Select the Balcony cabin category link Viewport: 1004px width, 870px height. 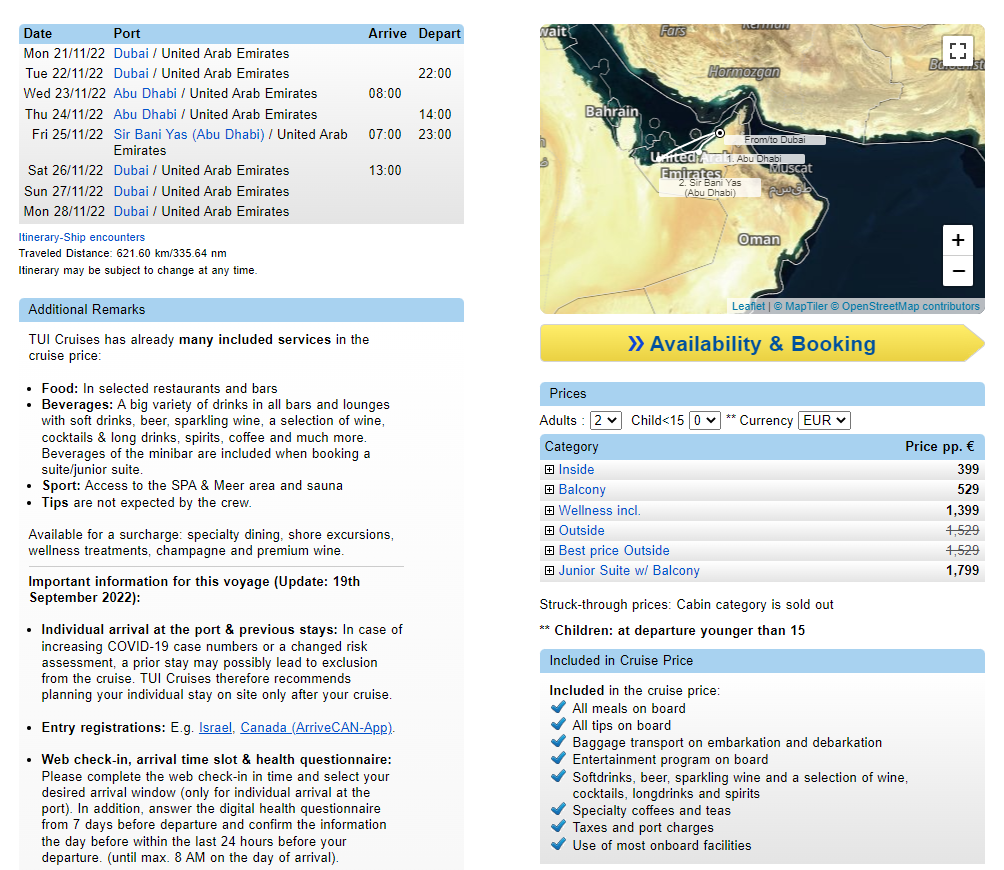(x=582, y=489)
